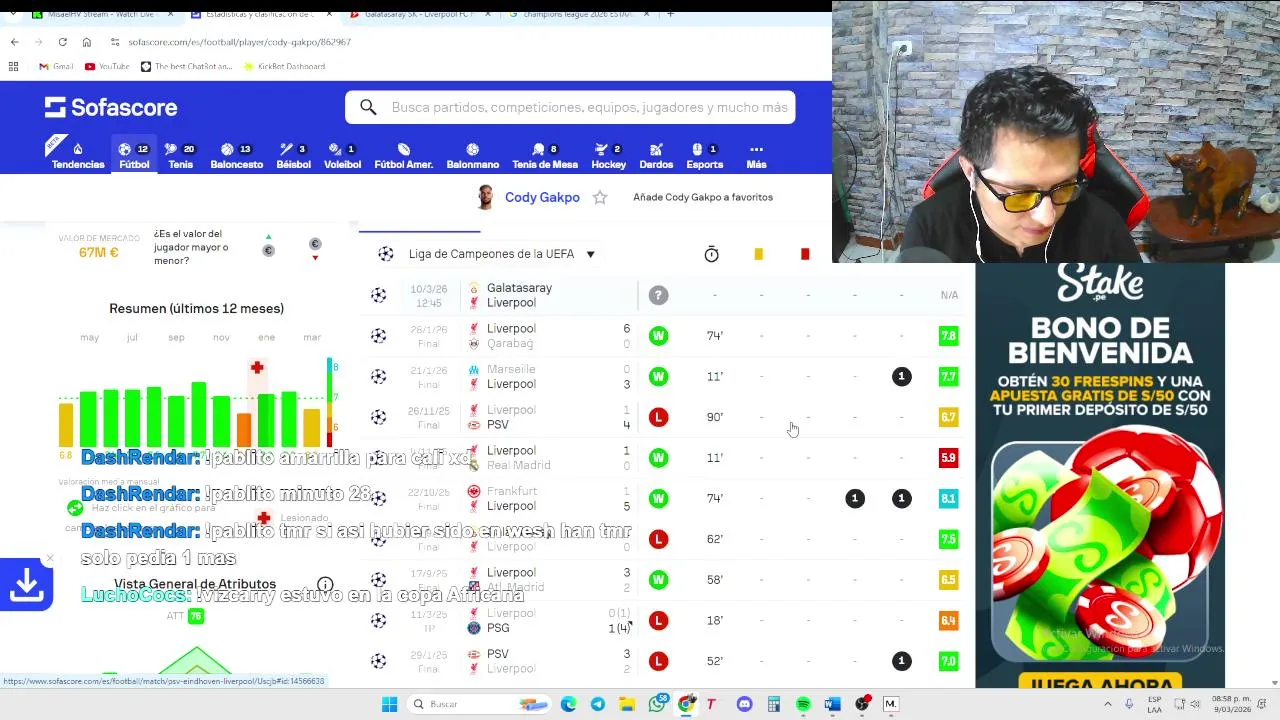Reload the browser page

pos(62,42)
